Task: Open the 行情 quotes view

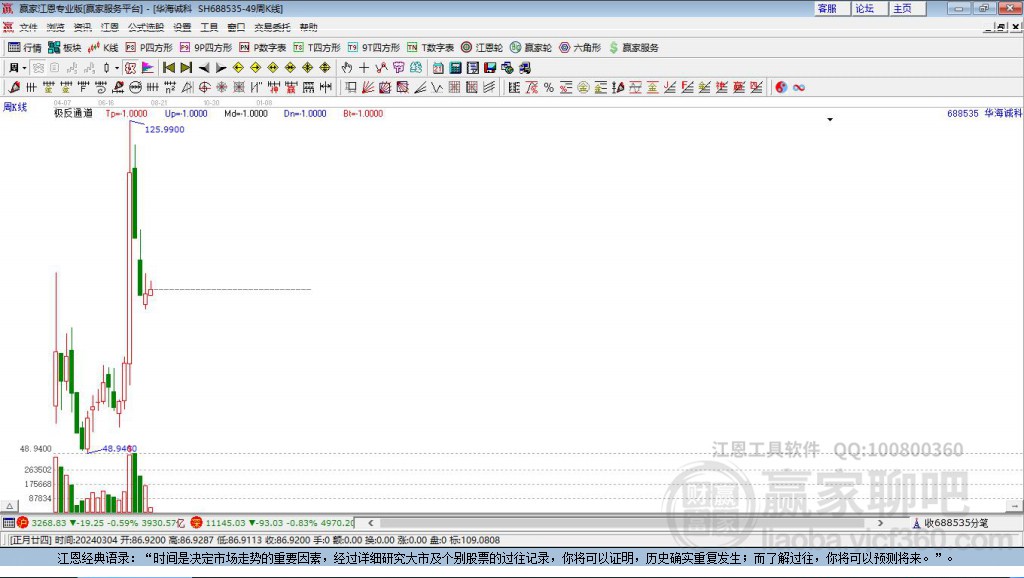Action: [x=24, y=48]
